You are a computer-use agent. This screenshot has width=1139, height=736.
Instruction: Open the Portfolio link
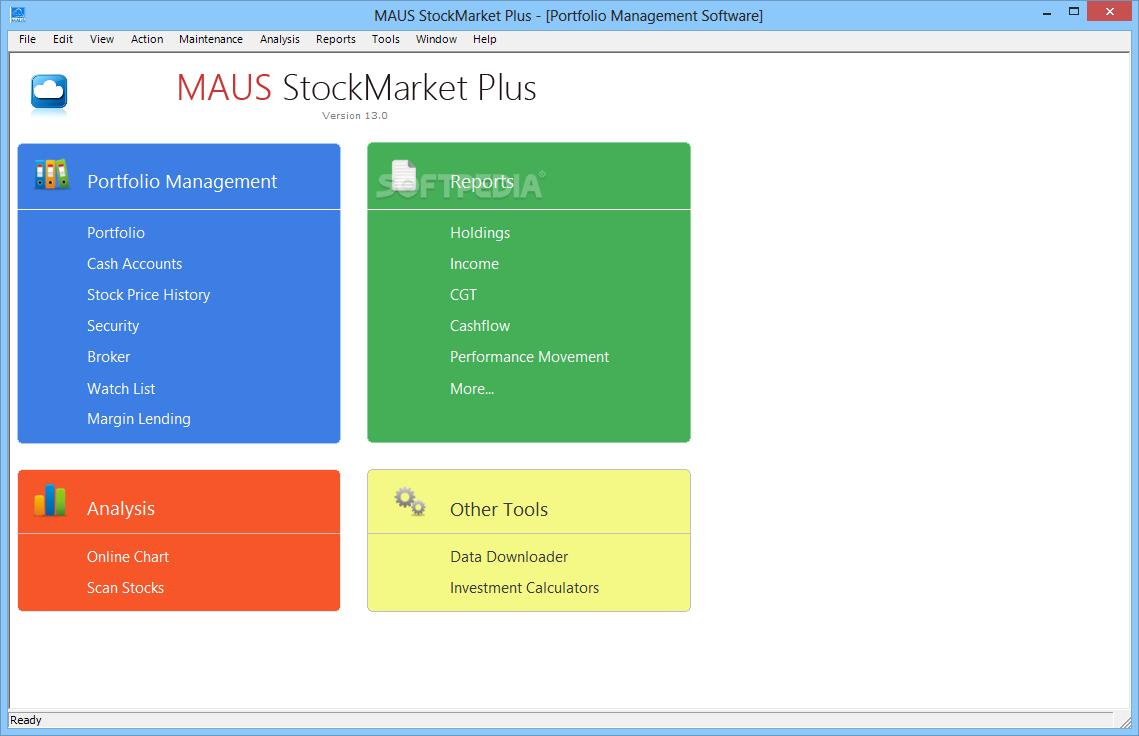pos(116,233)
